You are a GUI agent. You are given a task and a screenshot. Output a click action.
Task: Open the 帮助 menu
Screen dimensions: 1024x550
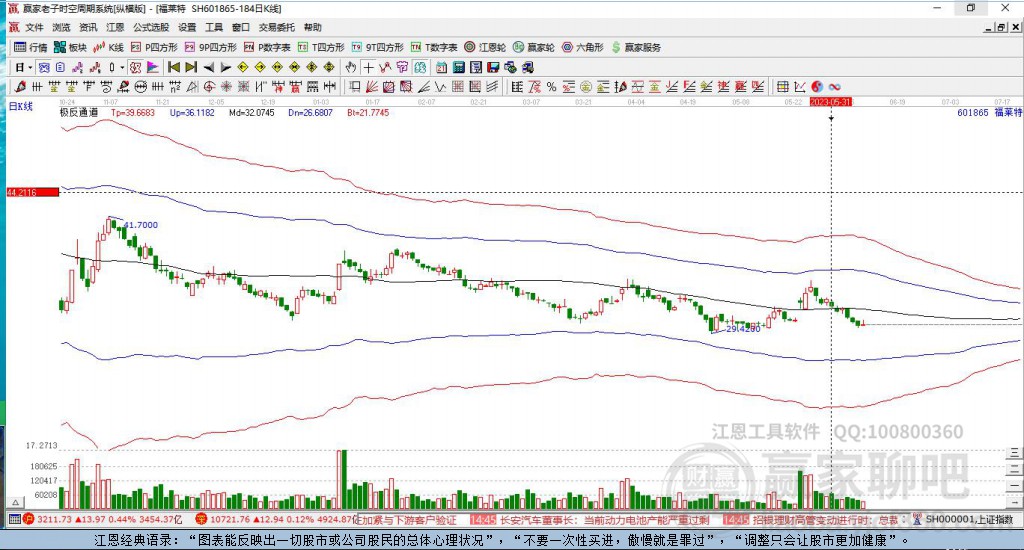313,27
